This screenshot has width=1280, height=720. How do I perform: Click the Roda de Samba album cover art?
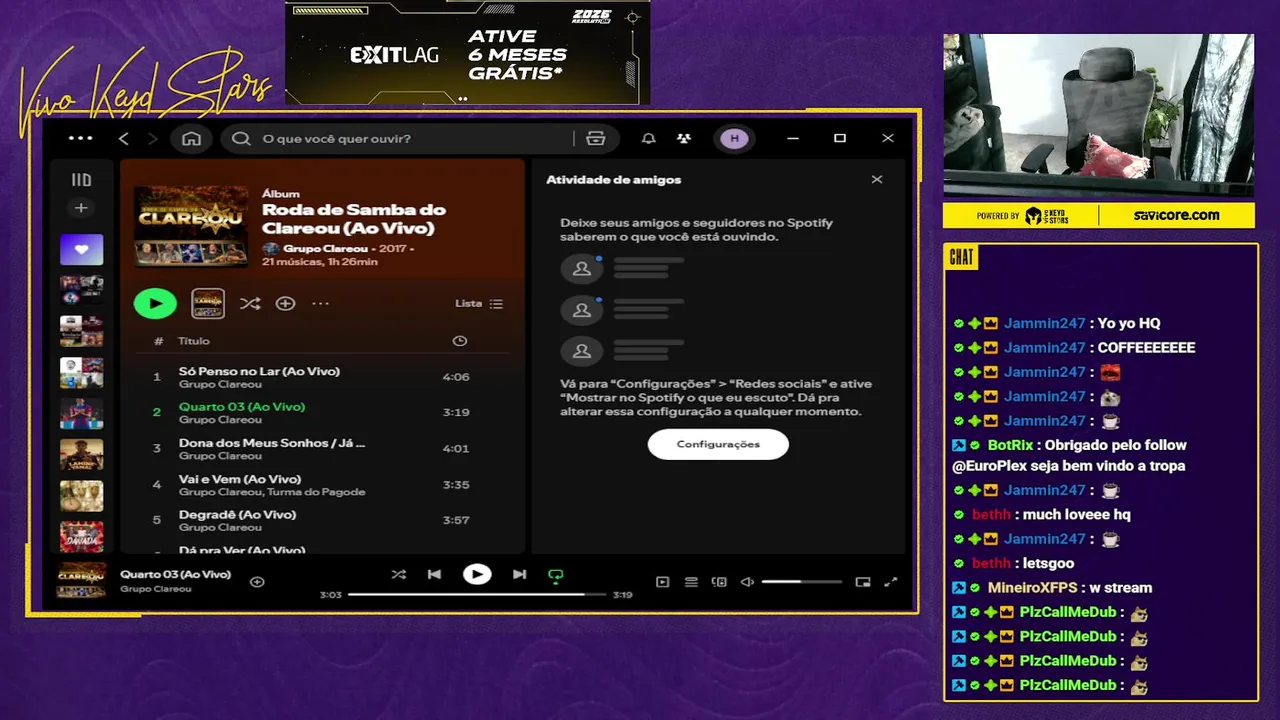191,226
